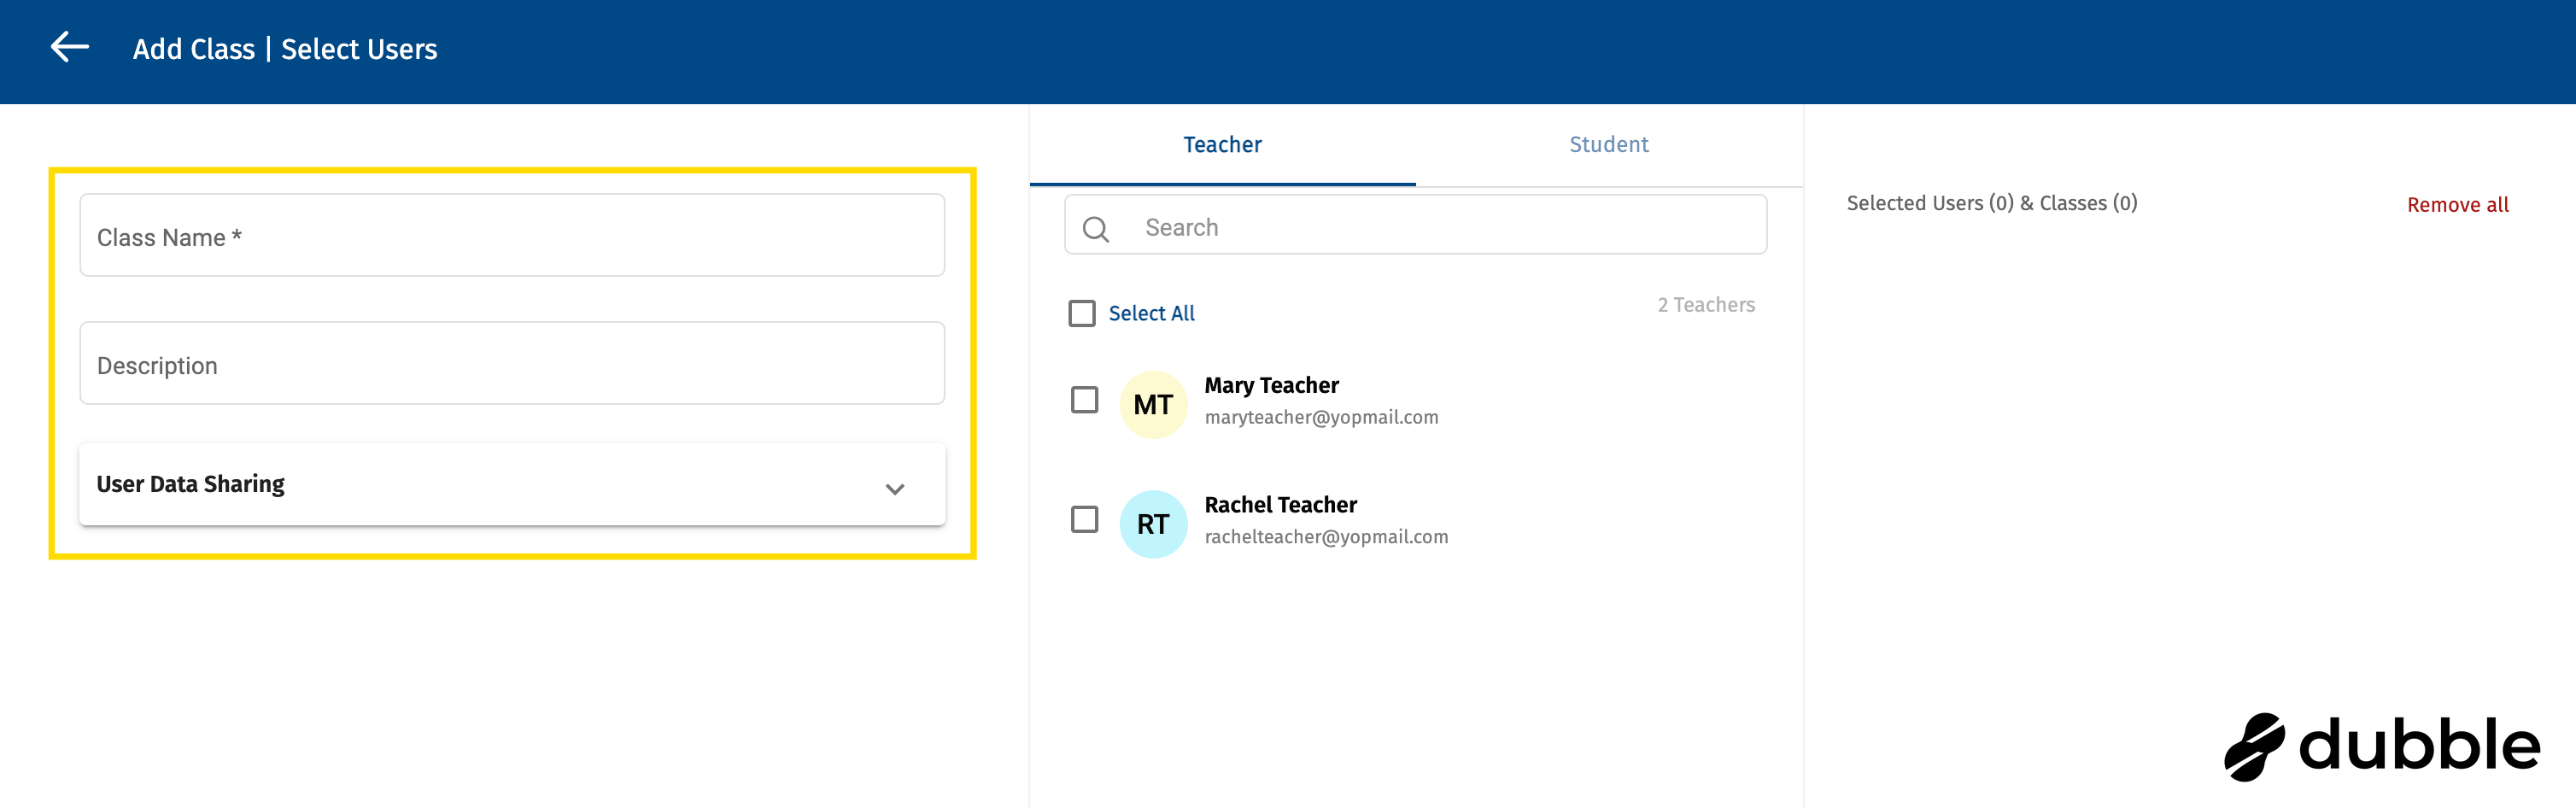The image size is (2576, 808).
Task: Click the Selected Users & Classes counter
Action: point(1991,203)
